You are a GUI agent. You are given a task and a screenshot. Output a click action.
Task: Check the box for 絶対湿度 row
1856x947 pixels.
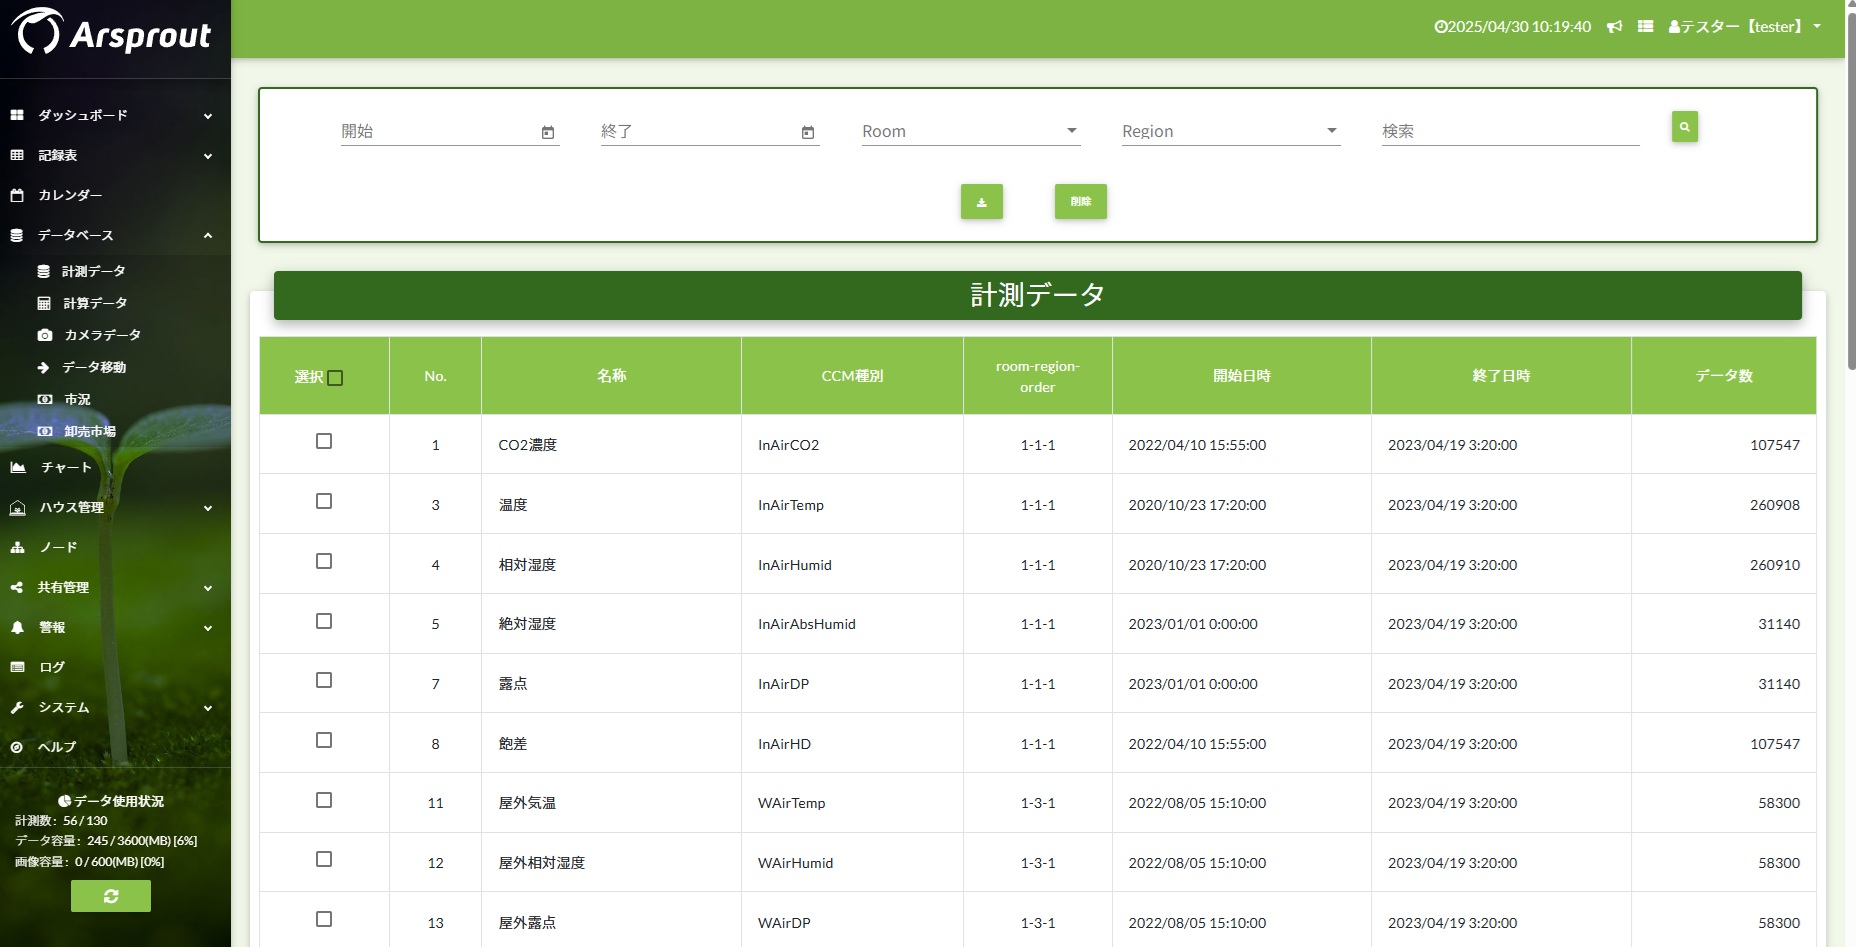click(x=324, y=621)
